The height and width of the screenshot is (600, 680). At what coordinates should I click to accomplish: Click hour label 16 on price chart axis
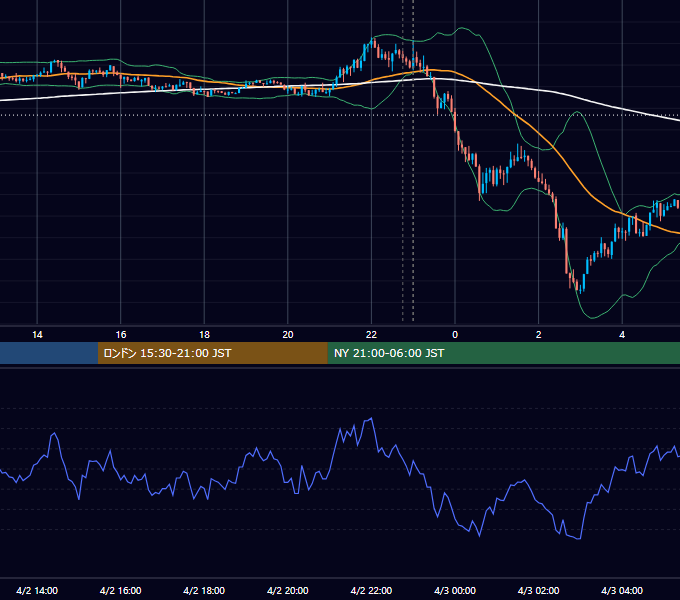coord(121,335)
